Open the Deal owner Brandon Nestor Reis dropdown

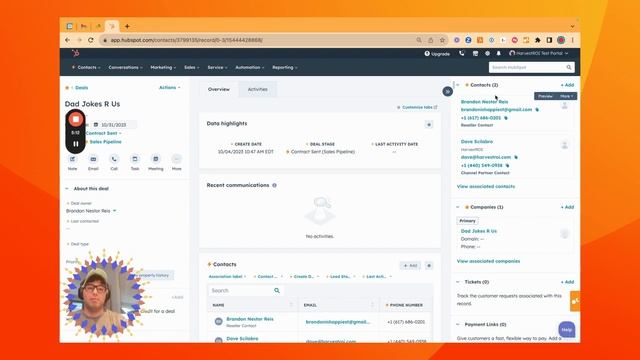[91, 211]
